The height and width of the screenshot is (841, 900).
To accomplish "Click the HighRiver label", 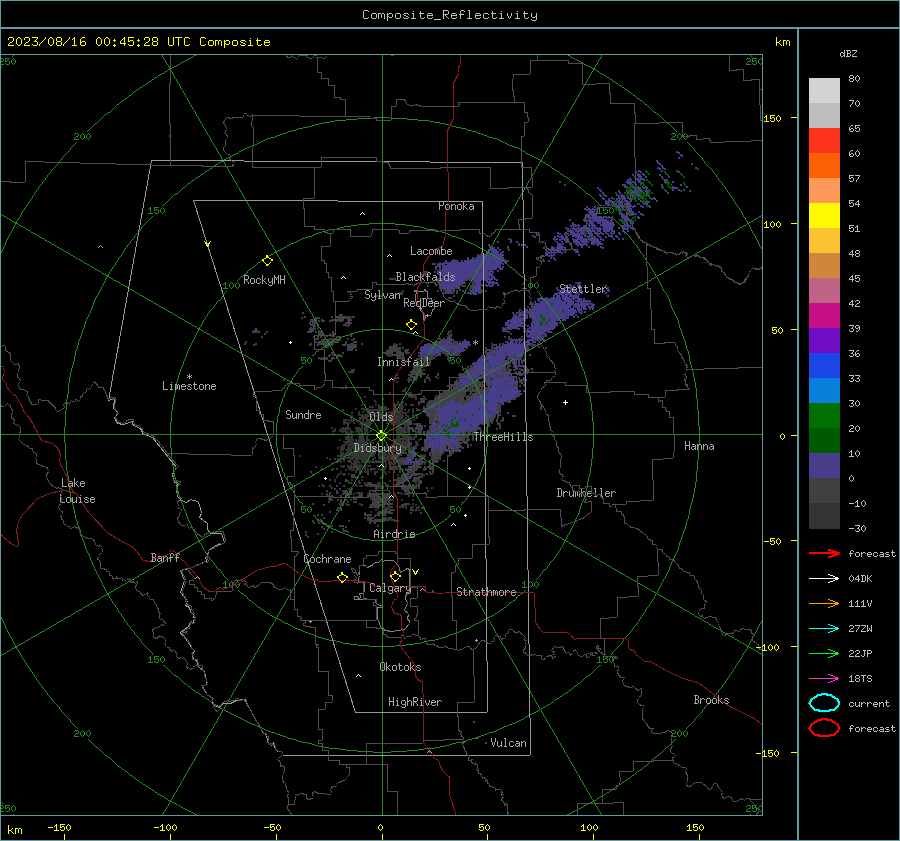I will (x=415, y=702).
